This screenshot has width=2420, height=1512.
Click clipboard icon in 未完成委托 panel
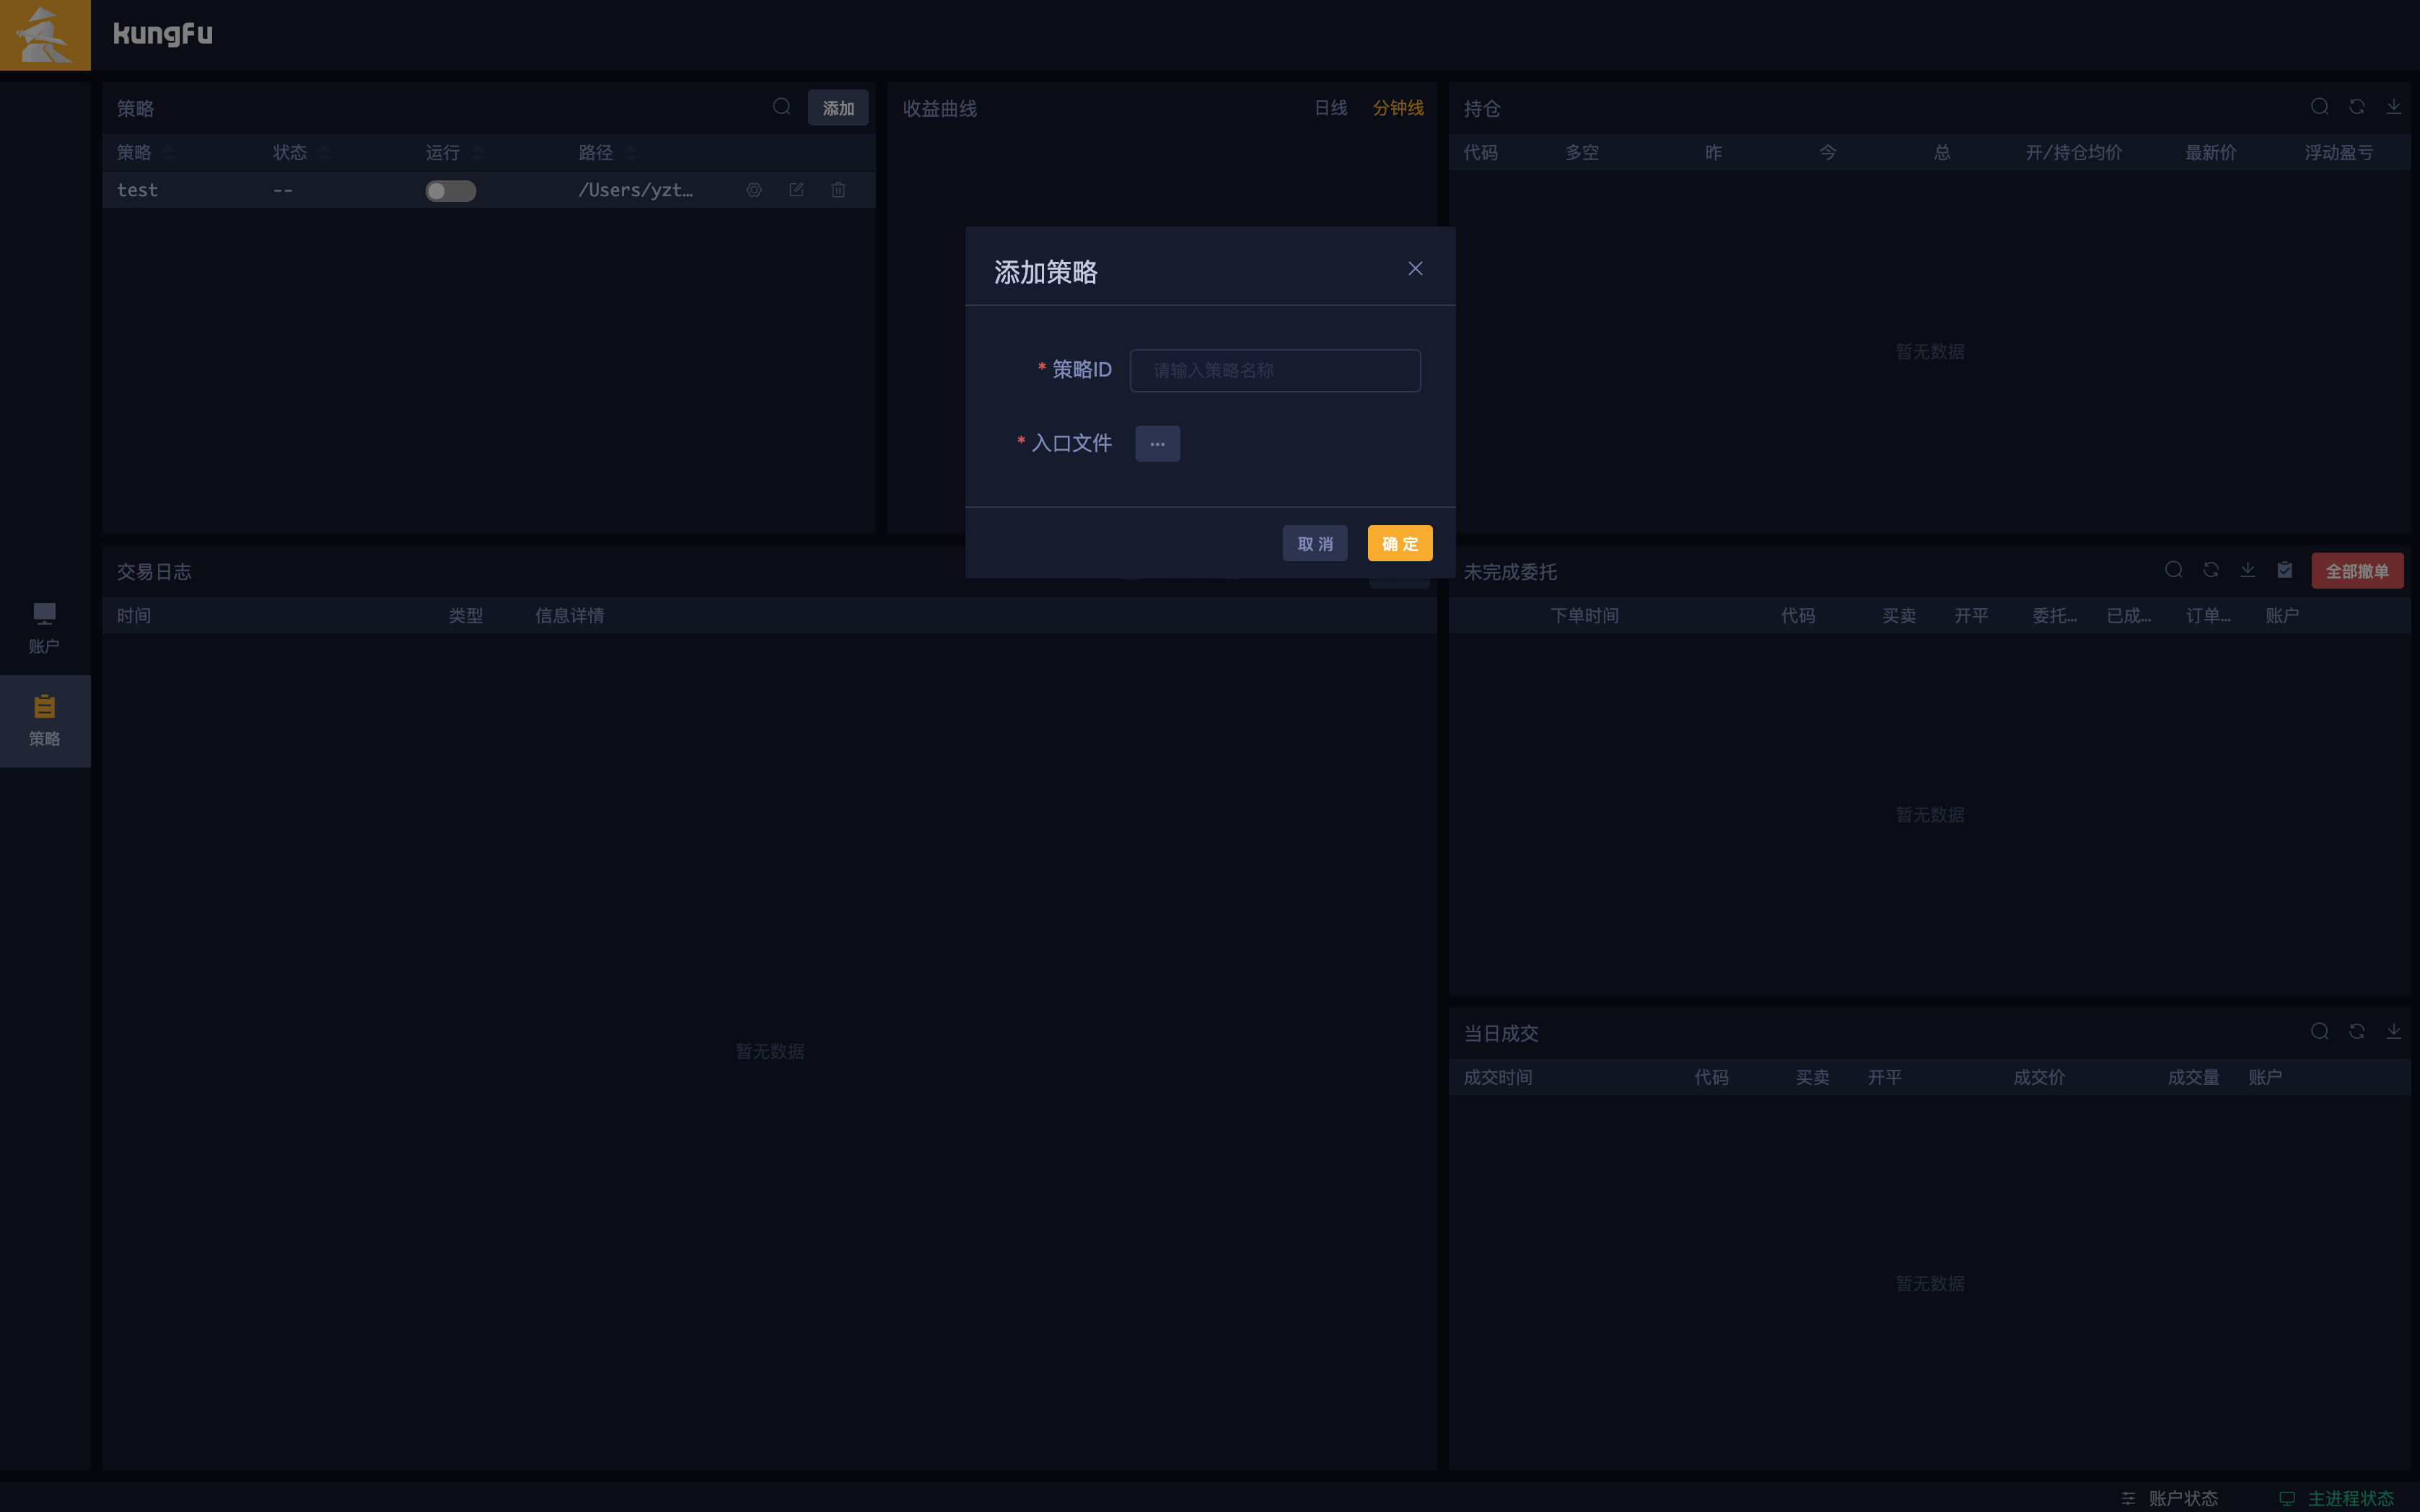point(2285,570)
